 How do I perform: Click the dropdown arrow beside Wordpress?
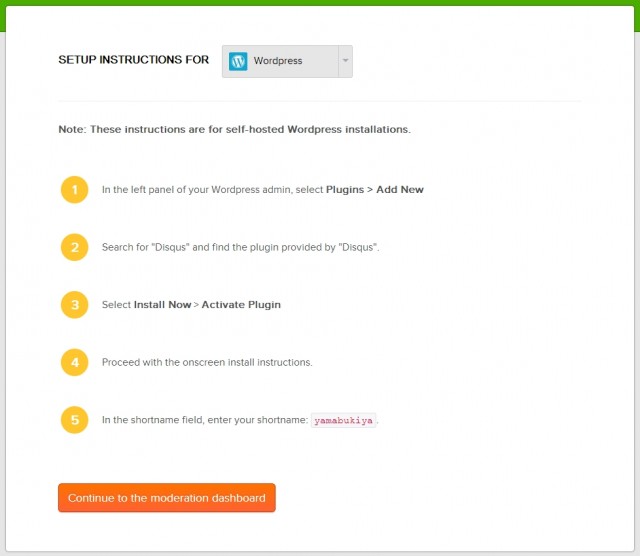pyautogui.click(x=345, y=61)
